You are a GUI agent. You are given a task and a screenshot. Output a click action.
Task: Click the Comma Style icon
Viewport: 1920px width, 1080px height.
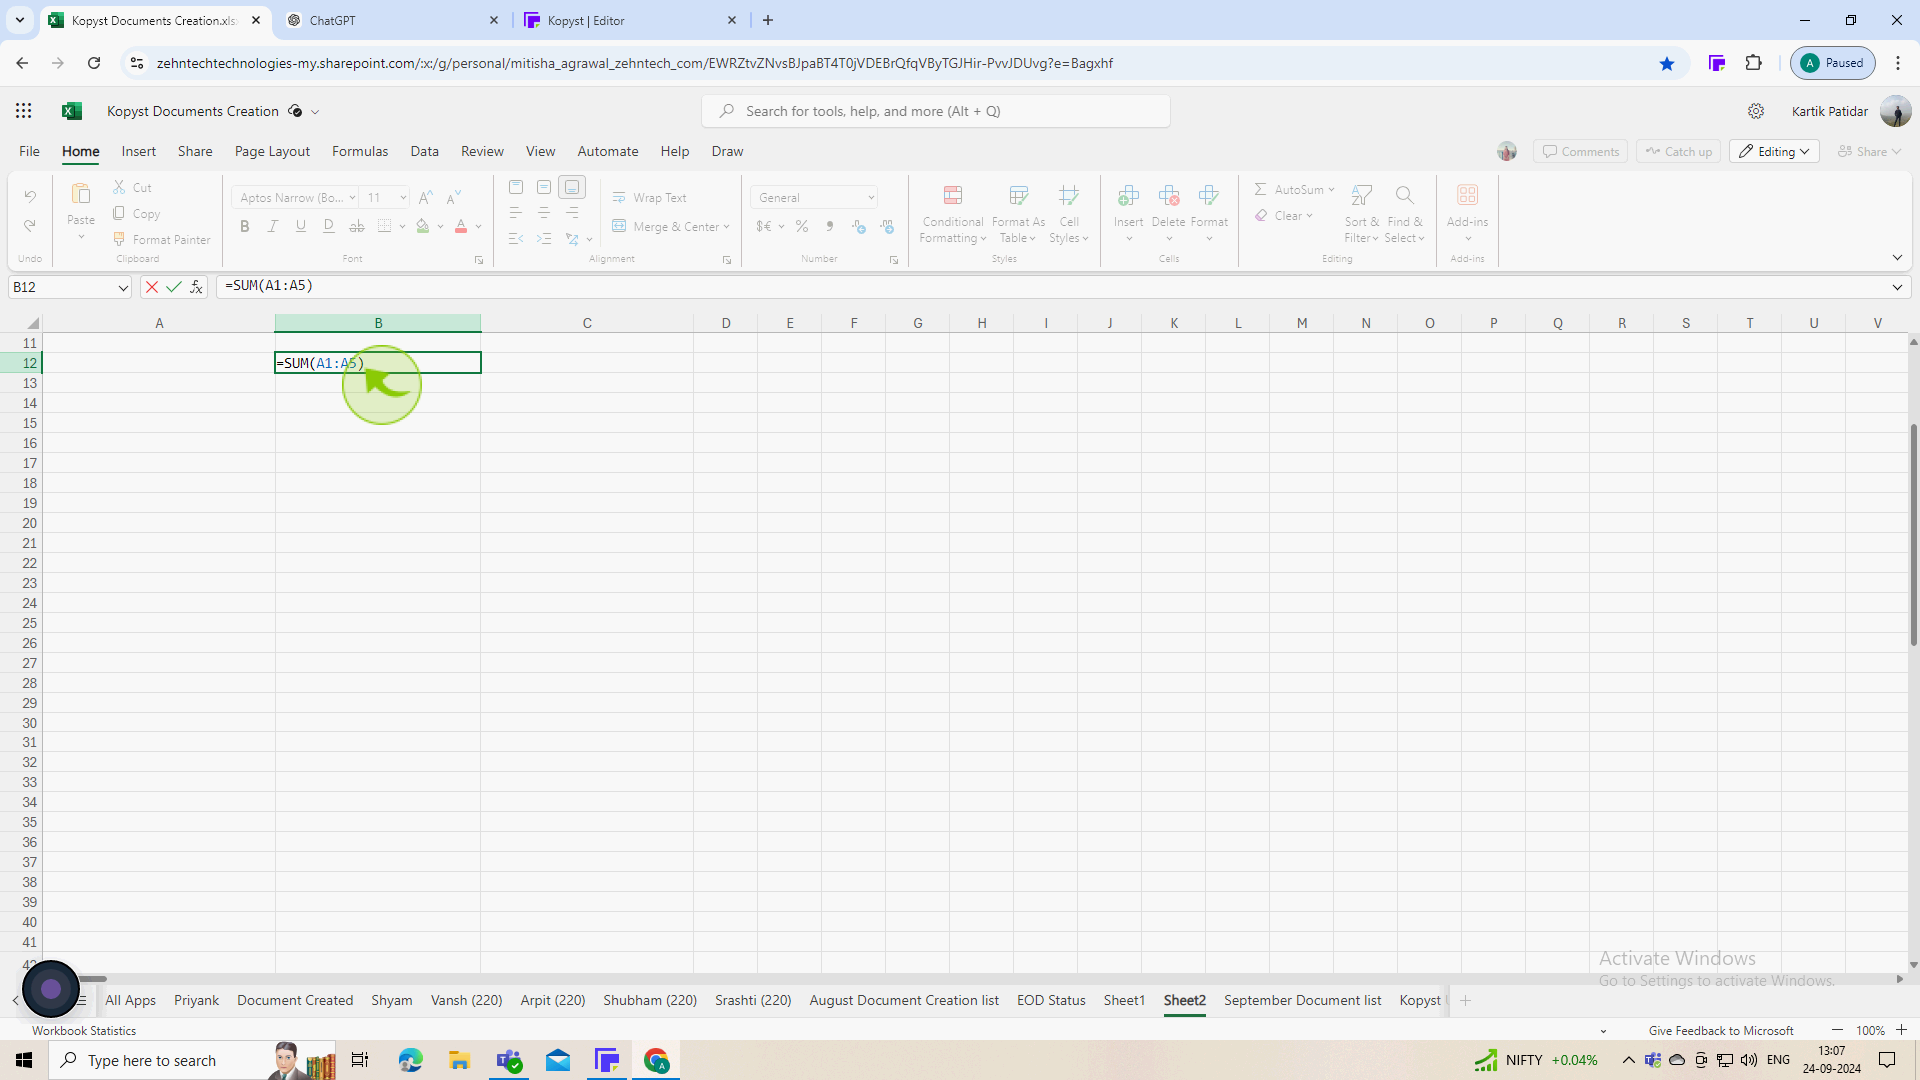[x=830, y=227]
